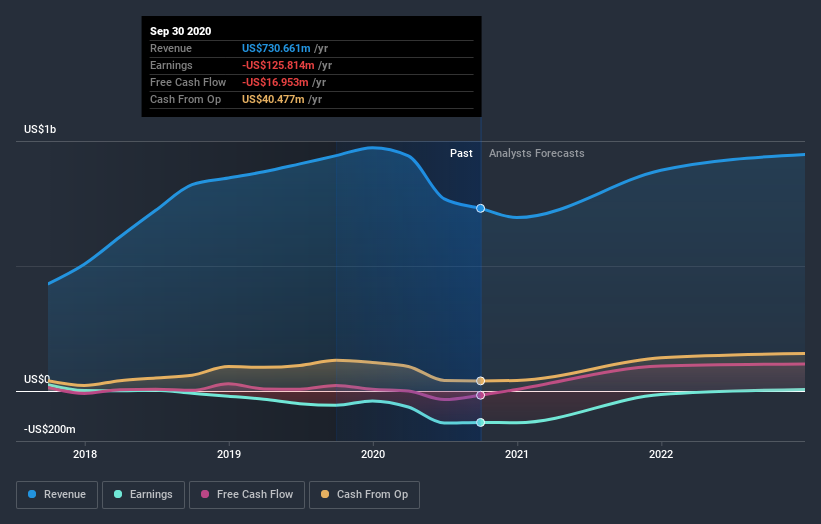This screenshot has height=524, width=821.
Task: Click the 2022 x-axis label
Action: click(661, 454)
